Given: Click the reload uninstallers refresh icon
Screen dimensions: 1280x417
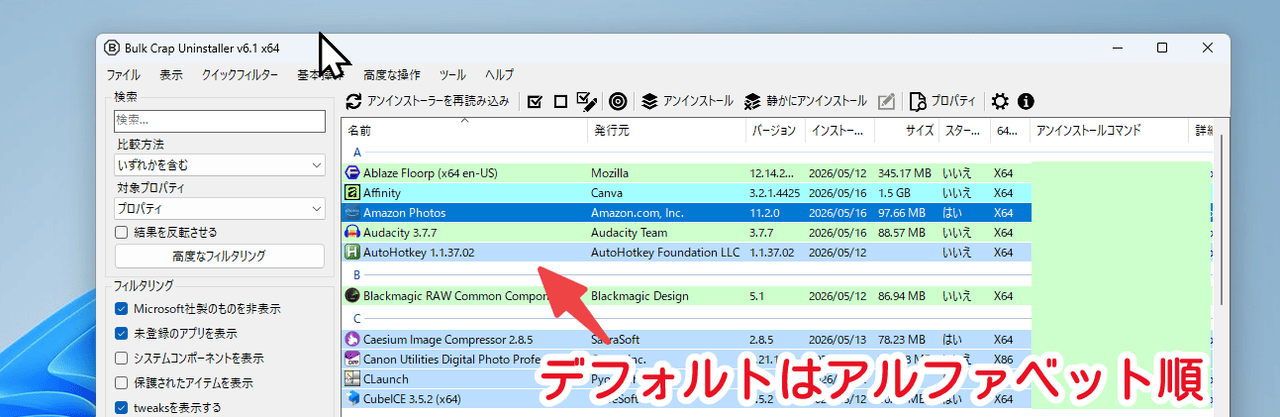Looking at the screenshot, I should coord(353,101).
